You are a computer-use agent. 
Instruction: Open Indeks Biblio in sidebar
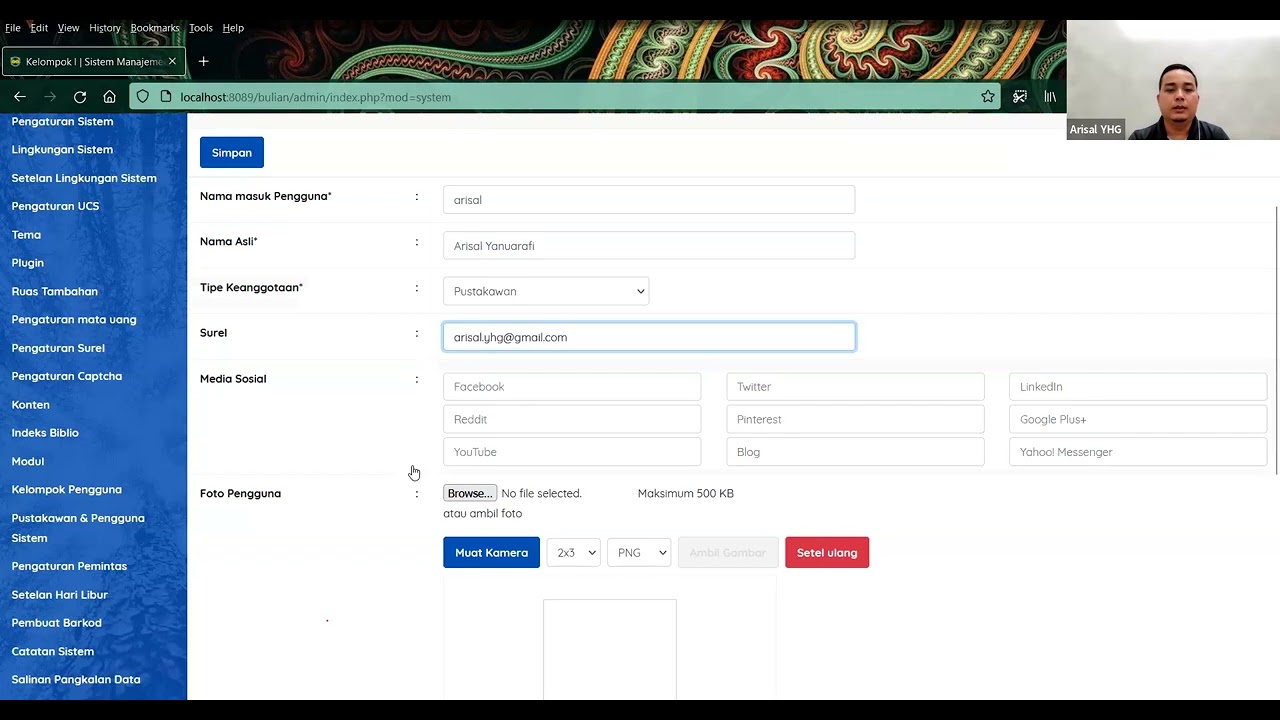[45, 433]
